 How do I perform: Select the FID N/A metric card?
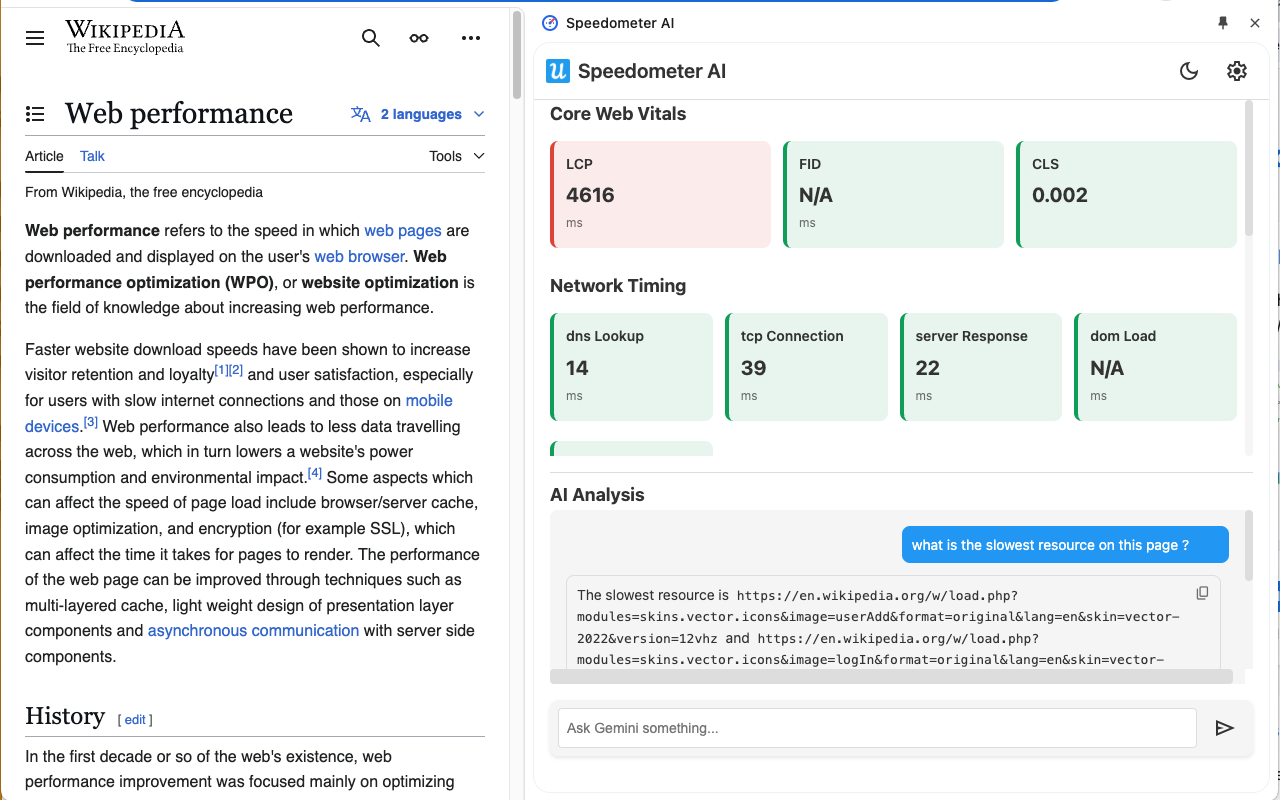tap(894, 194)
